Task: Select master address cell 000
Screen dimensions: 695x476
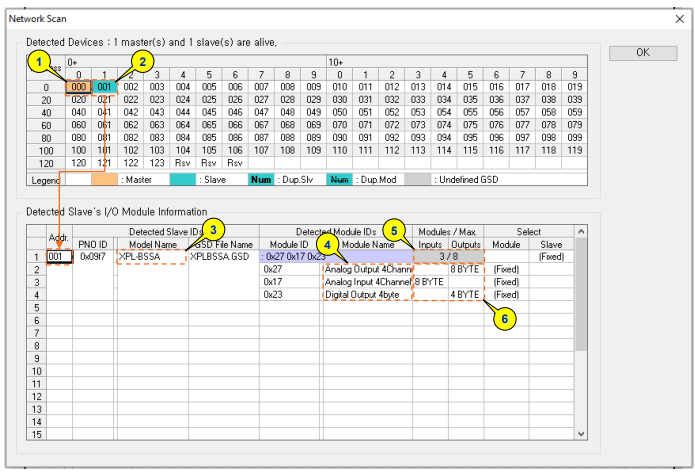Action: 76,87
